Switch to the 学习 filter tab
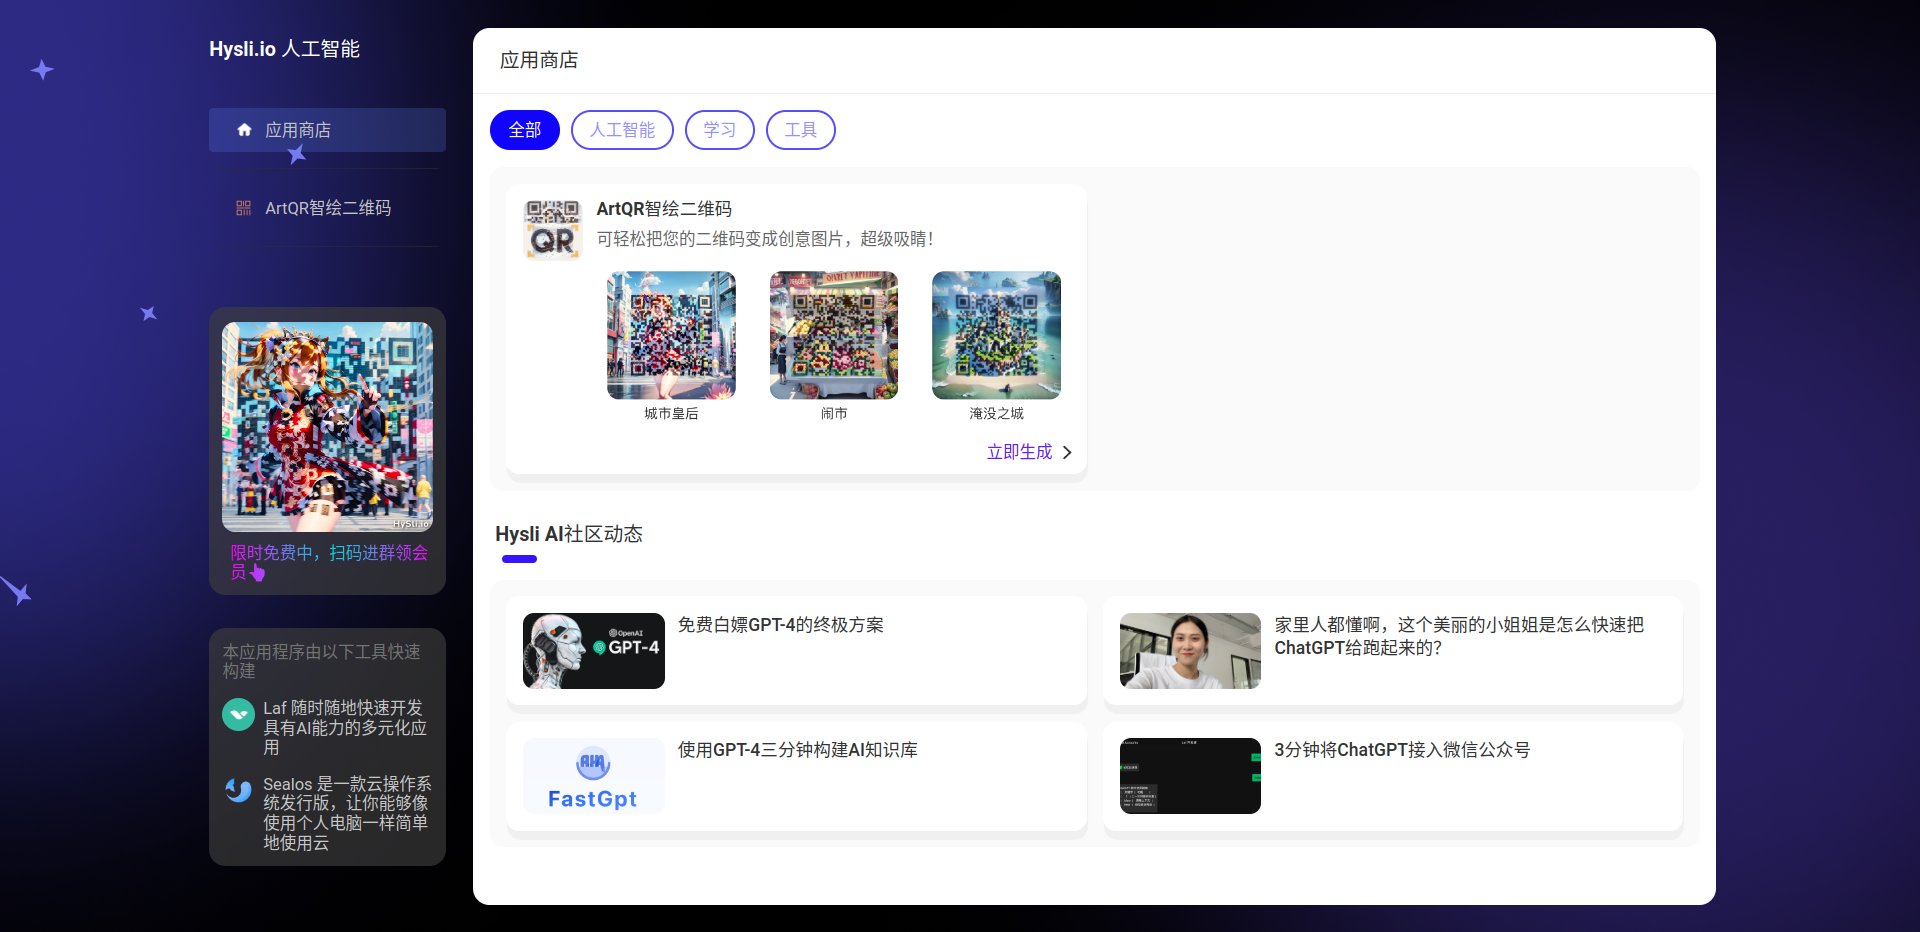The image size is (1920, 932). click(x=720, y=130)
